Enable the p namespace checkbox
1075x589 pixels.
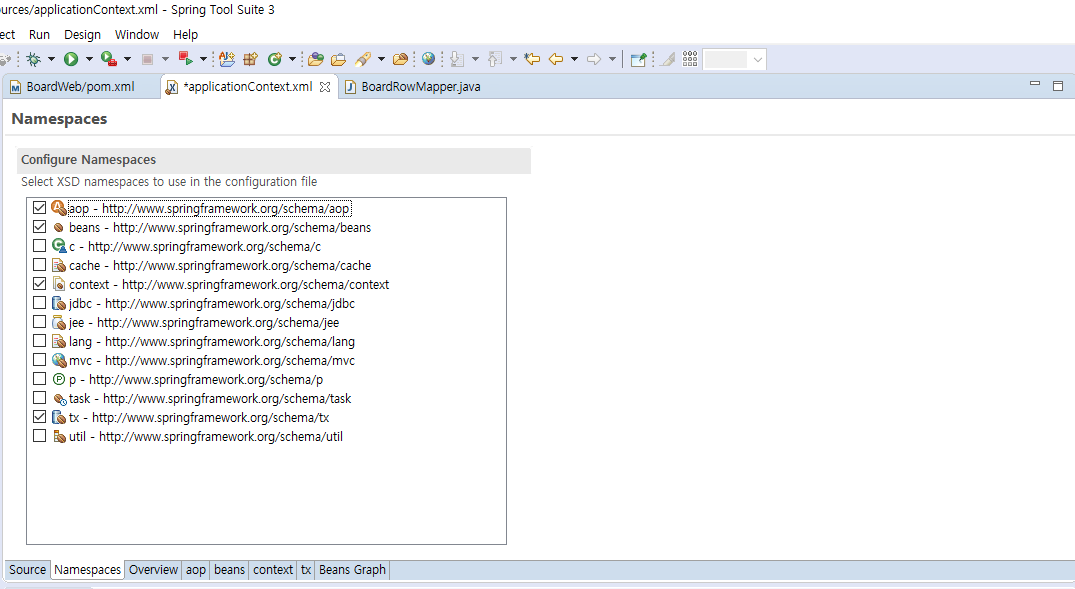pyautogui.click(x=40, y=378)
